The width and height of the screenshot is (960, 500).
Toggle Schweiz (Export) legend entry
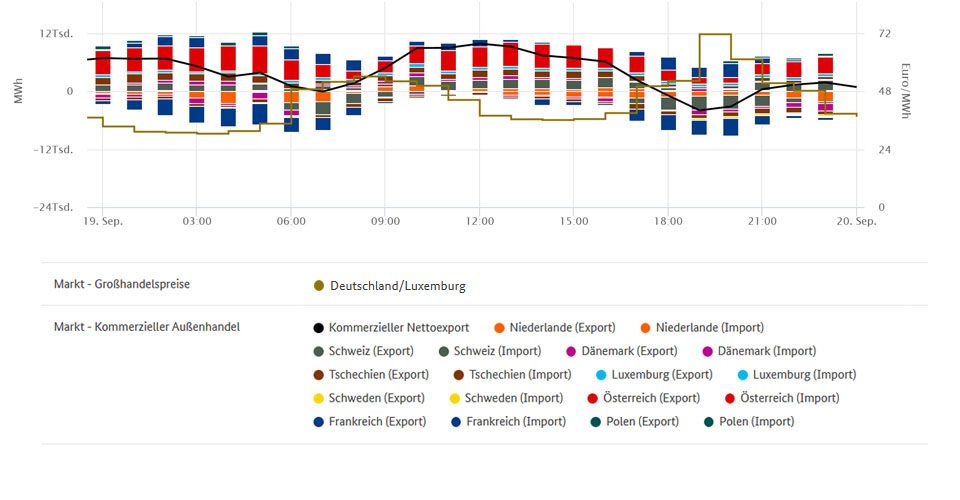(364, 351)
